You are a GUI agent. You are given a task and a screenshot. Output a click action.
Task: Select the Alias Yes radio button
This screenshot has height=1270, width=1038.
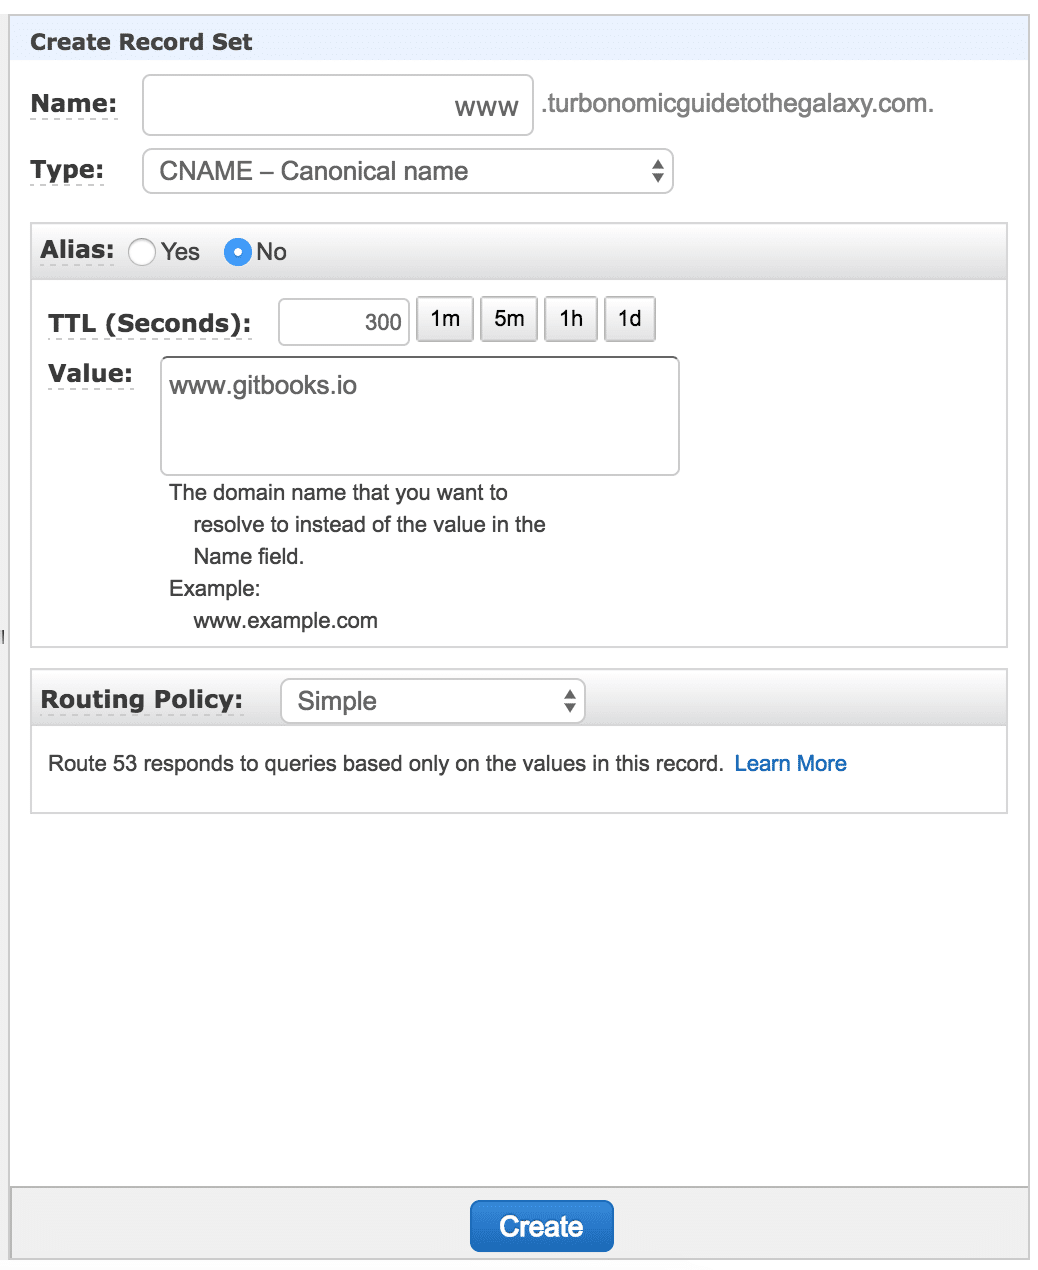click(142, 252)
